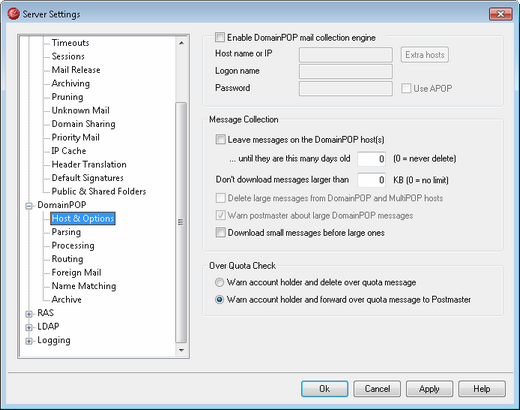Go to Public & Shared Folders
The width and height of the screenshot is (520, 410).
[99, 191]
